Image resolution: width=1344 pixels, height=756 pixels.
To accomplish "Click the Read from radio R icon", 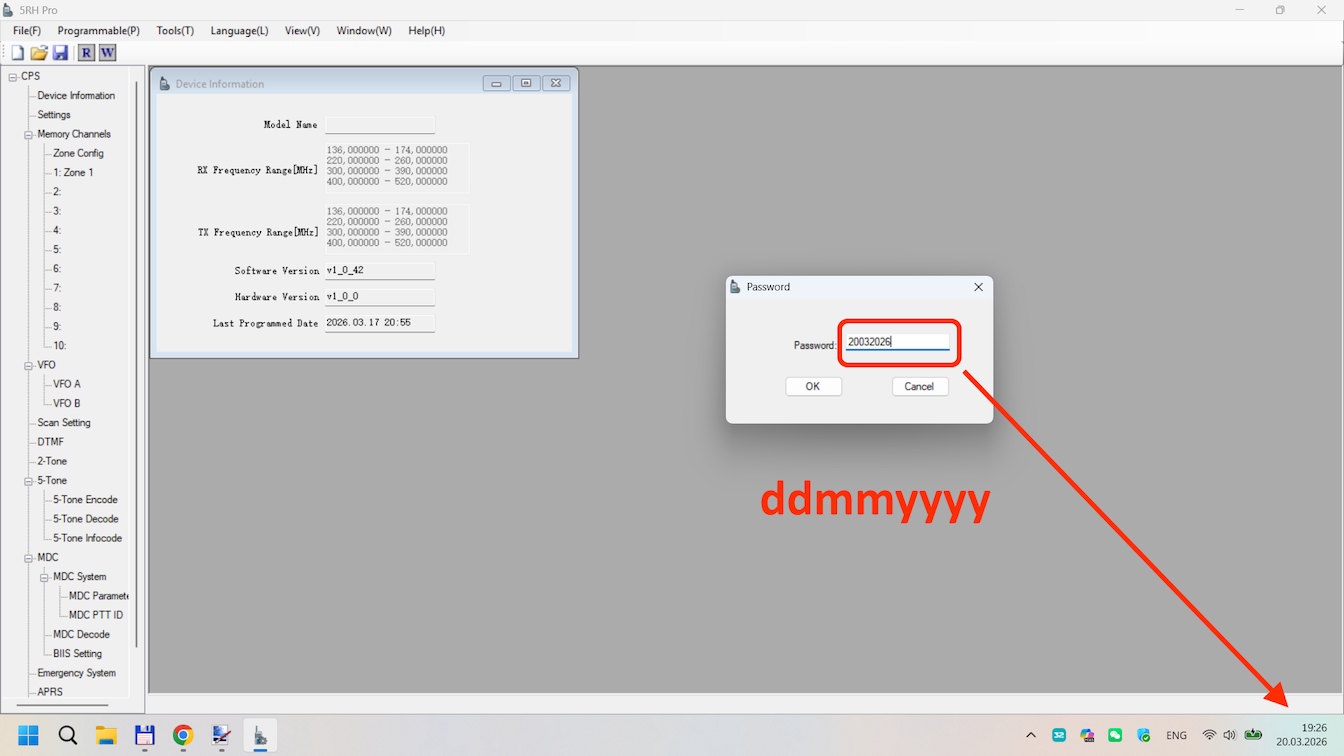I will point(87,53).
